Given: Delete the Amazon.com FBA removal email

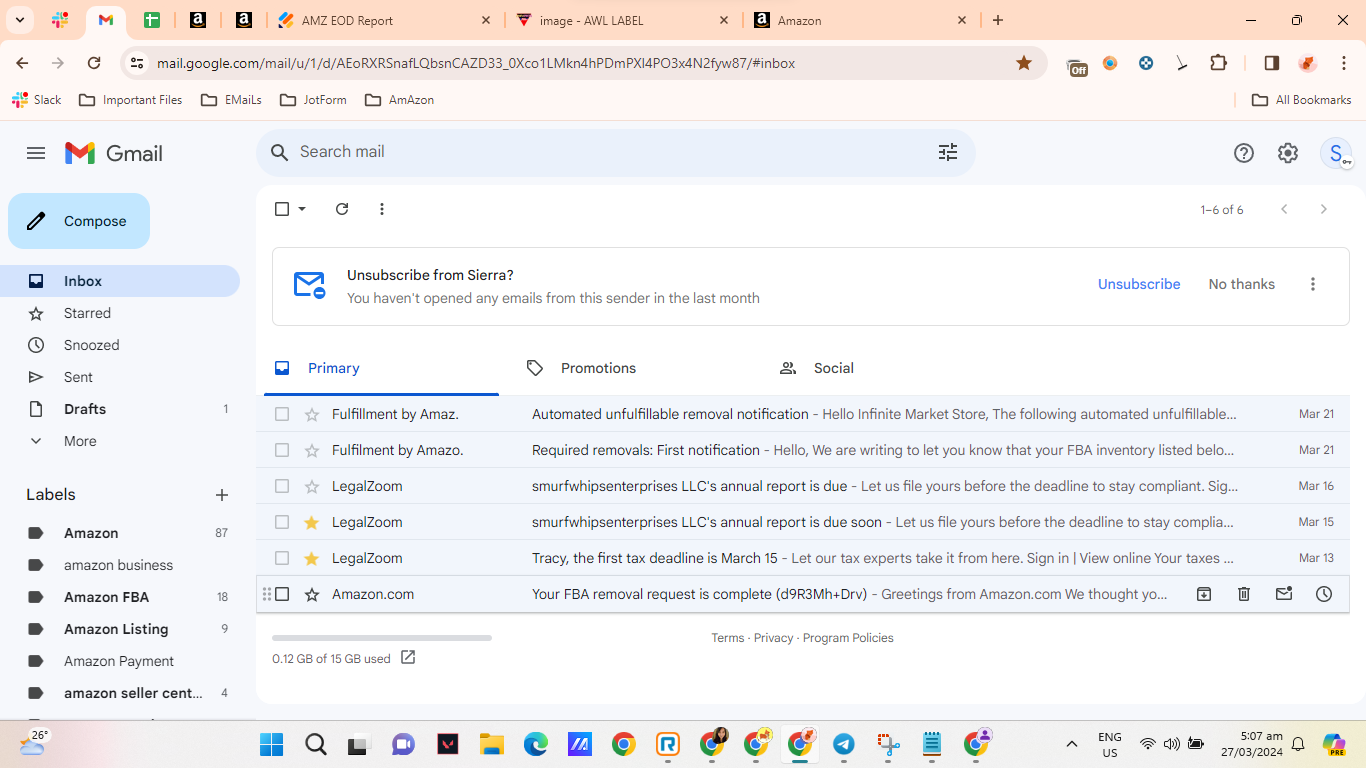Looking at the screenshot, I should tap(1244, 594).
